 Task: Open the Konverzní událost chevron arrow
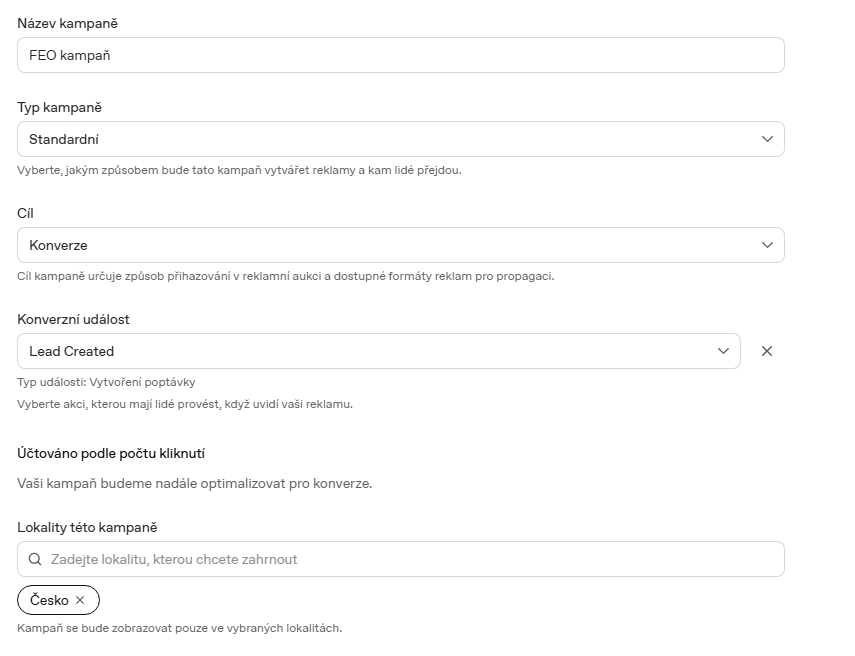pyautogui.click(x=723, y=351)
